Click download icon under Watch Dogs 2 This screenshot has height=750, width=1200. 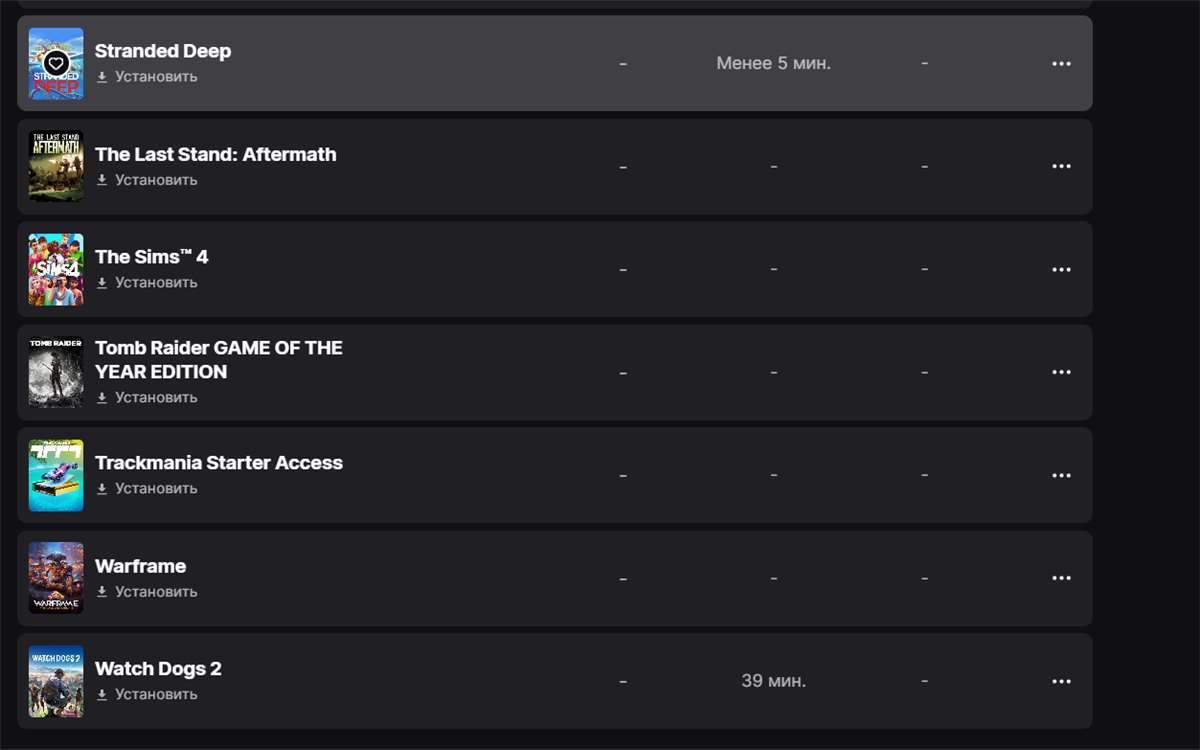(x=102, y=695)
